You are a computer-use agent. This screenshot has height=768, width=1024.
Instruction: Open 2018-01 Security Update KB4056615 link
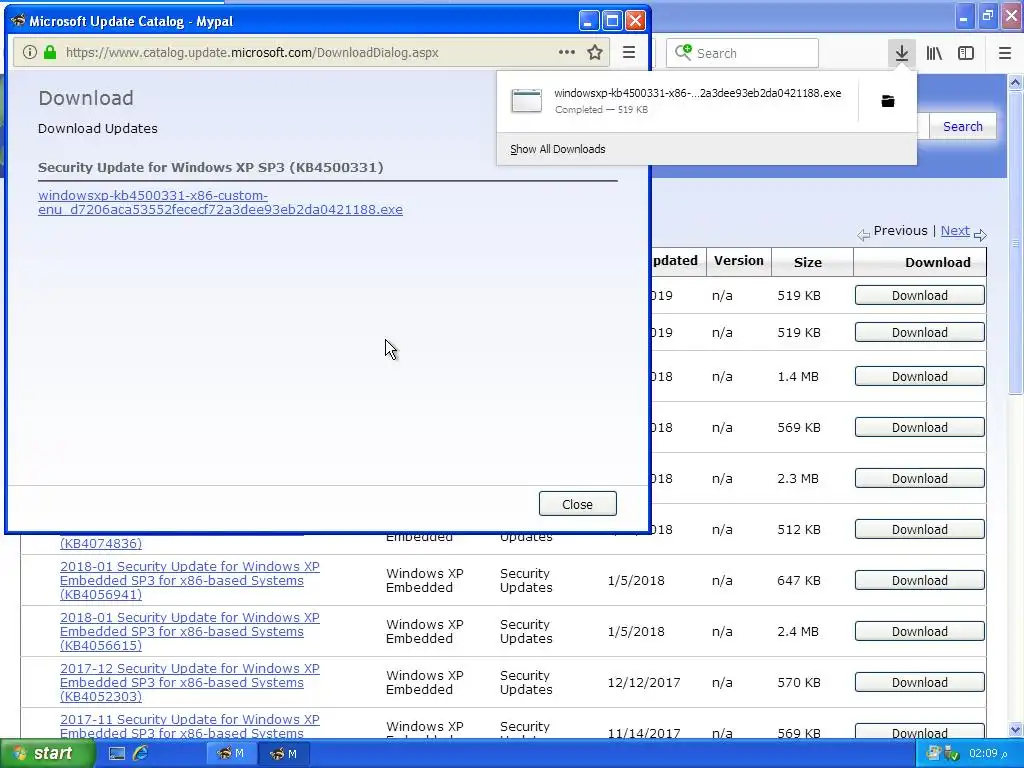[x=189, y=632]
